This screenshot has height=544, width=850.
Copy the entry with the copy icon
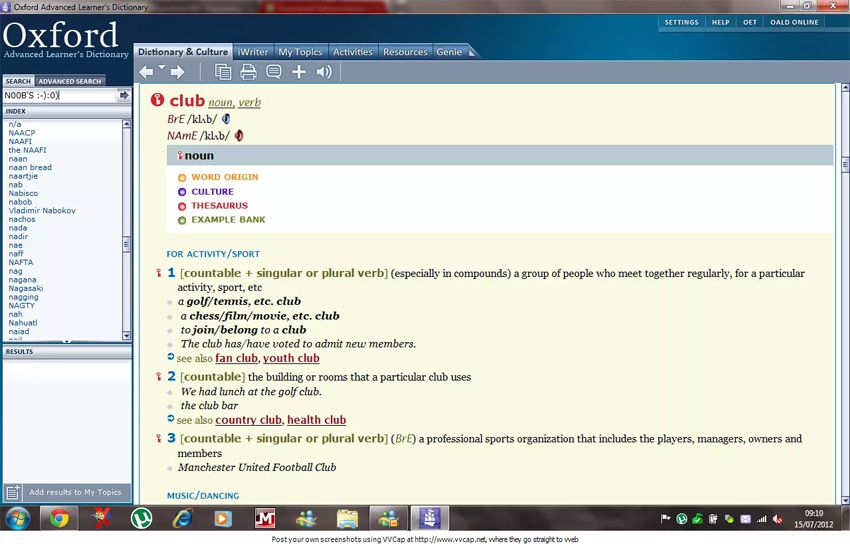coord(222,72)
